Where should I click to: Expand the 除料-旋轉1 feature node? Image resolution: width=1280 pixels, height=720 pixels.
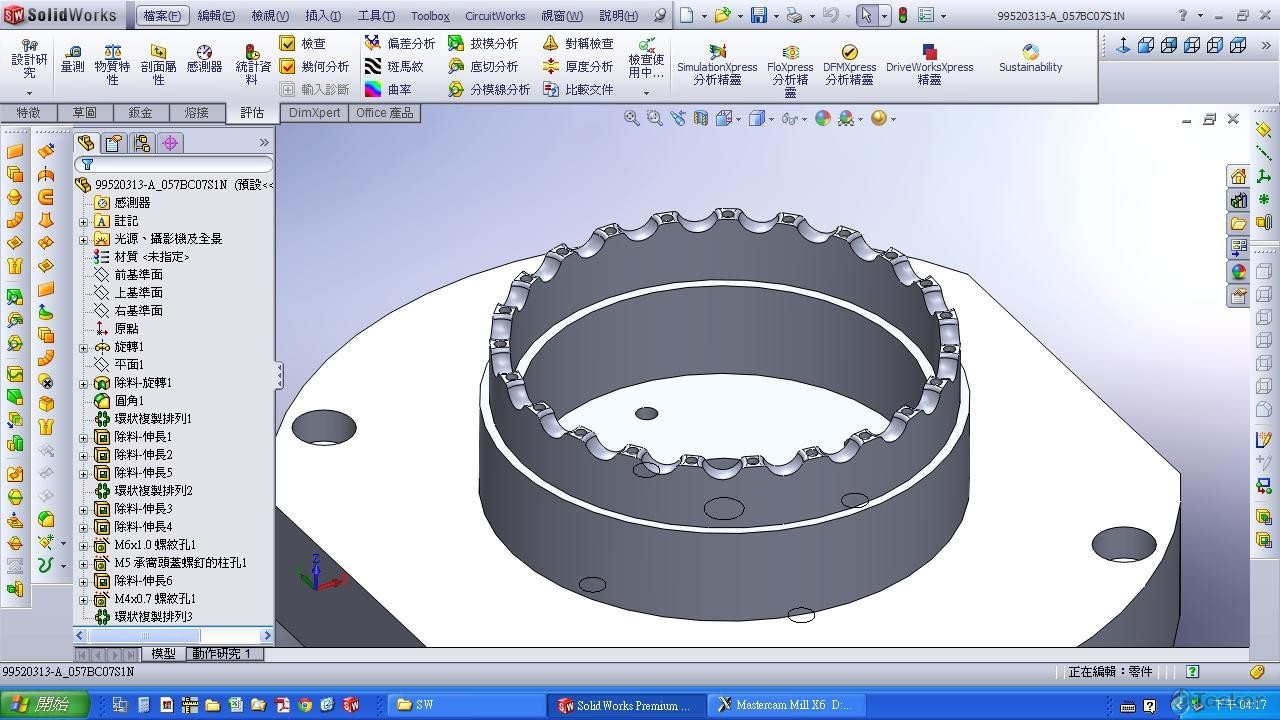[x=84, y=383]
